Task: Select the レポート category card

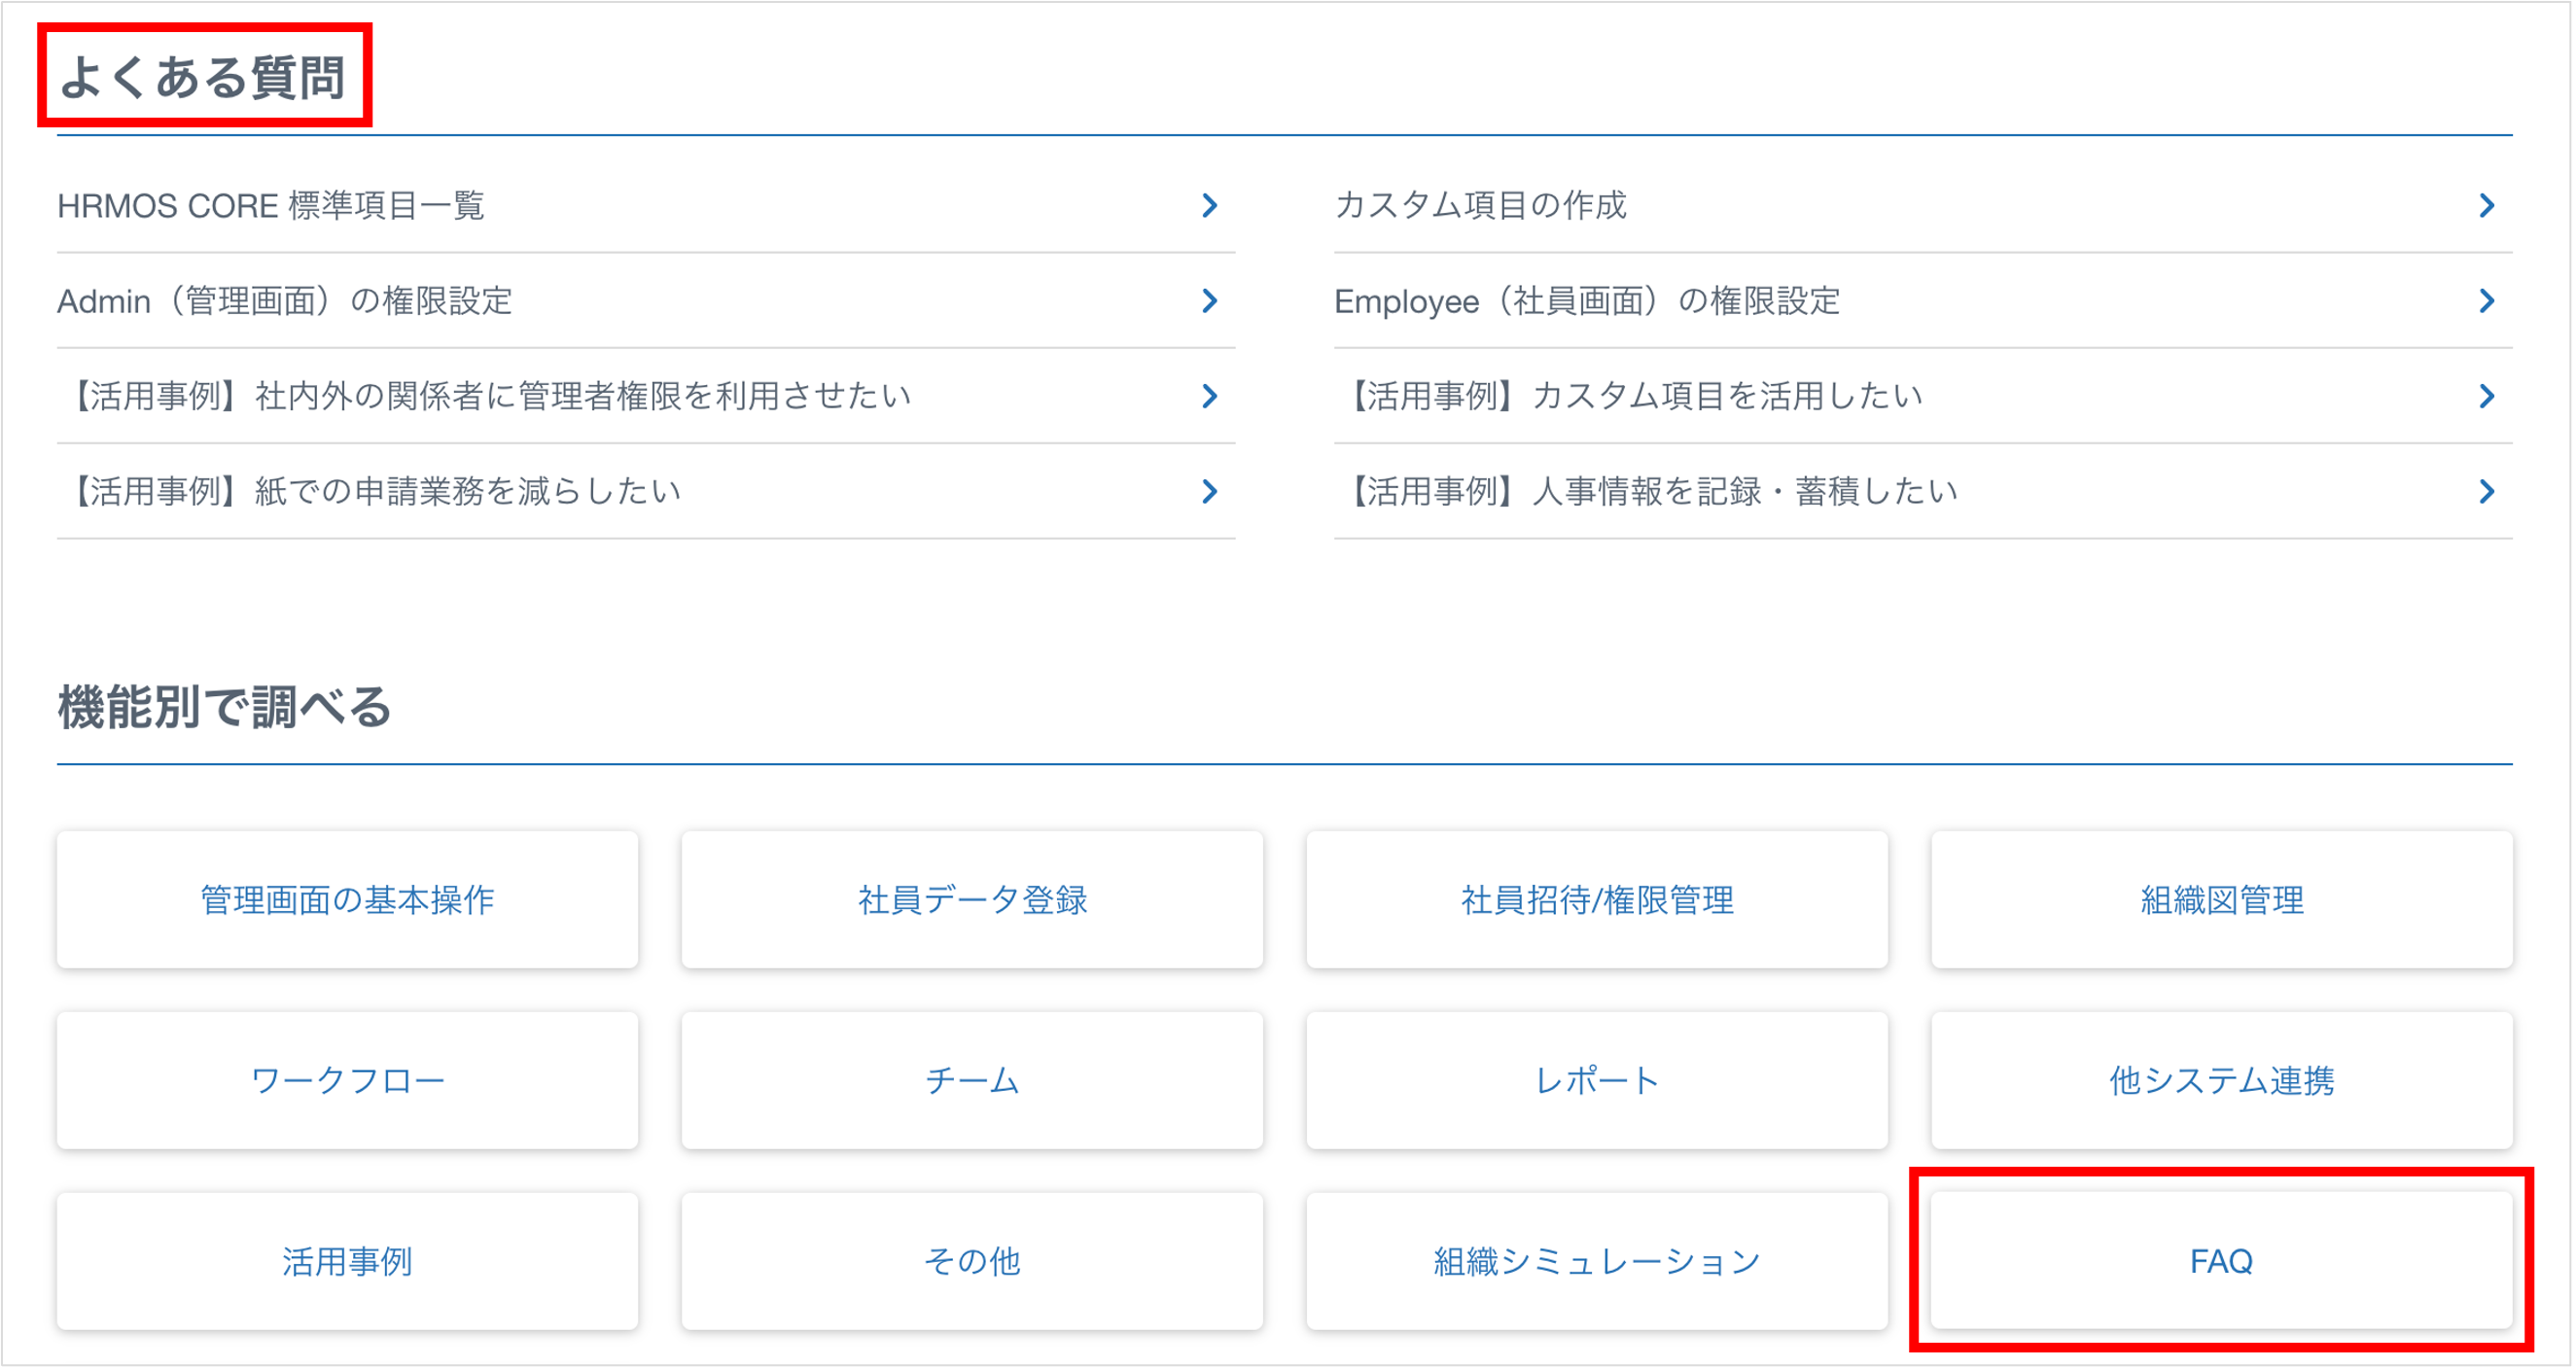Action: 1596,1080
